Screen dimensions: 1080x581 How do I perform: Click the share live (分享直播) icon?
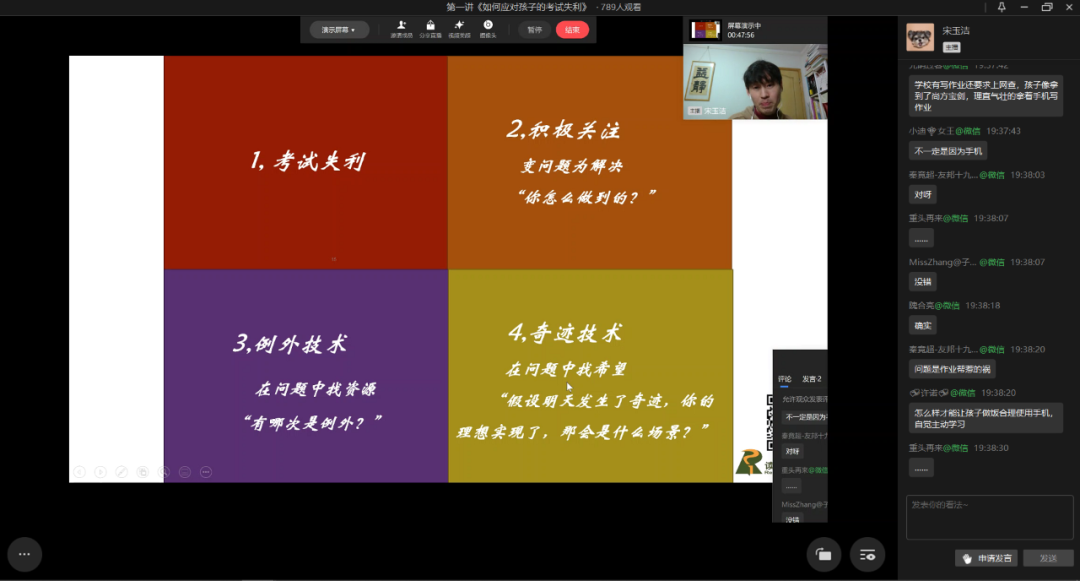click(x=430, y=28)
